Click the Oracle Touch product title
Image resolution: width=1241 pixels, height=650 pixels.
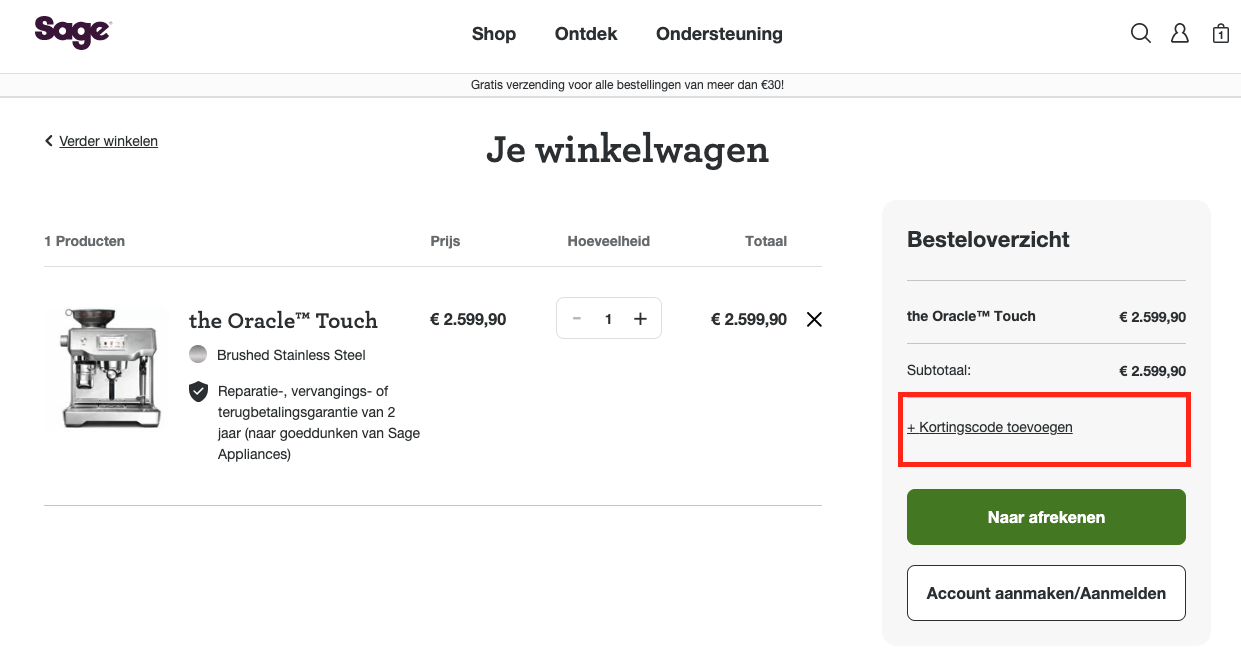(283, 320)
